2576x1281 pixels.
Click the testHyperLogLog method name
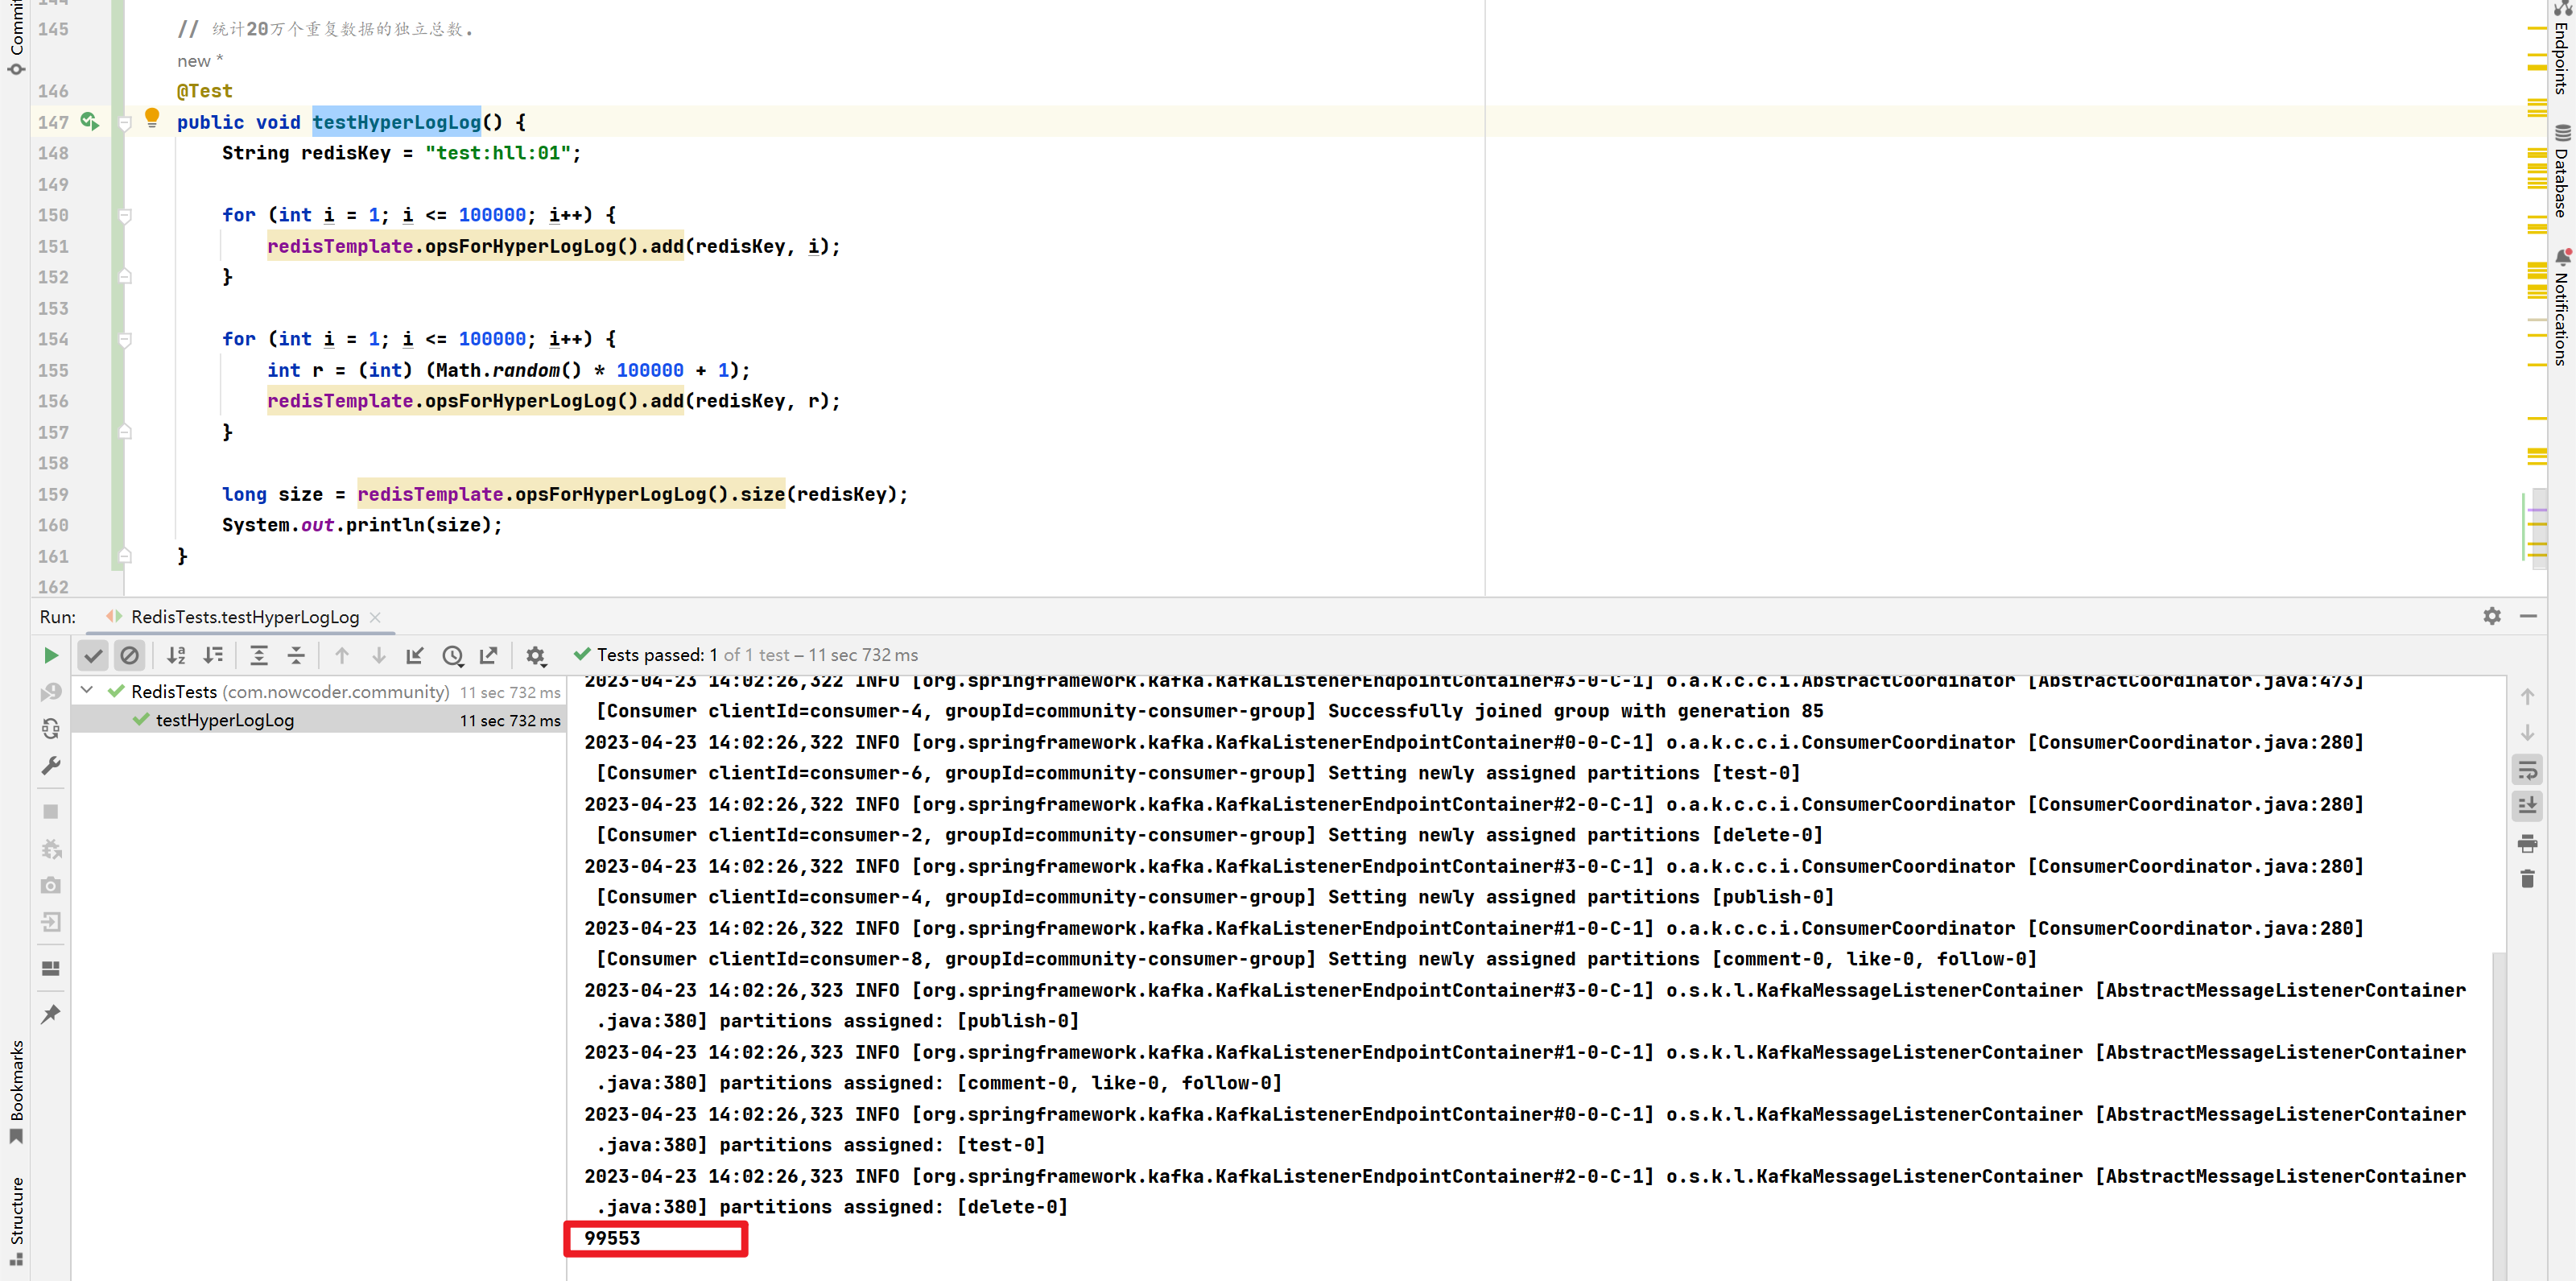(396, 122)
